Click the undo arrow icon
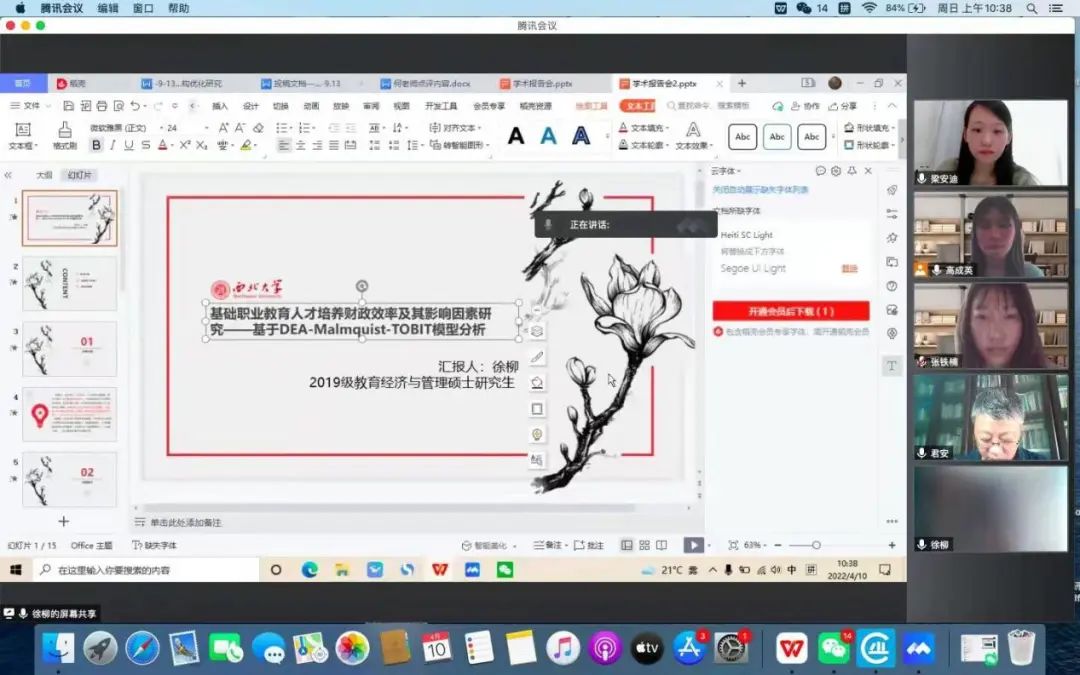 coord(134,106)
